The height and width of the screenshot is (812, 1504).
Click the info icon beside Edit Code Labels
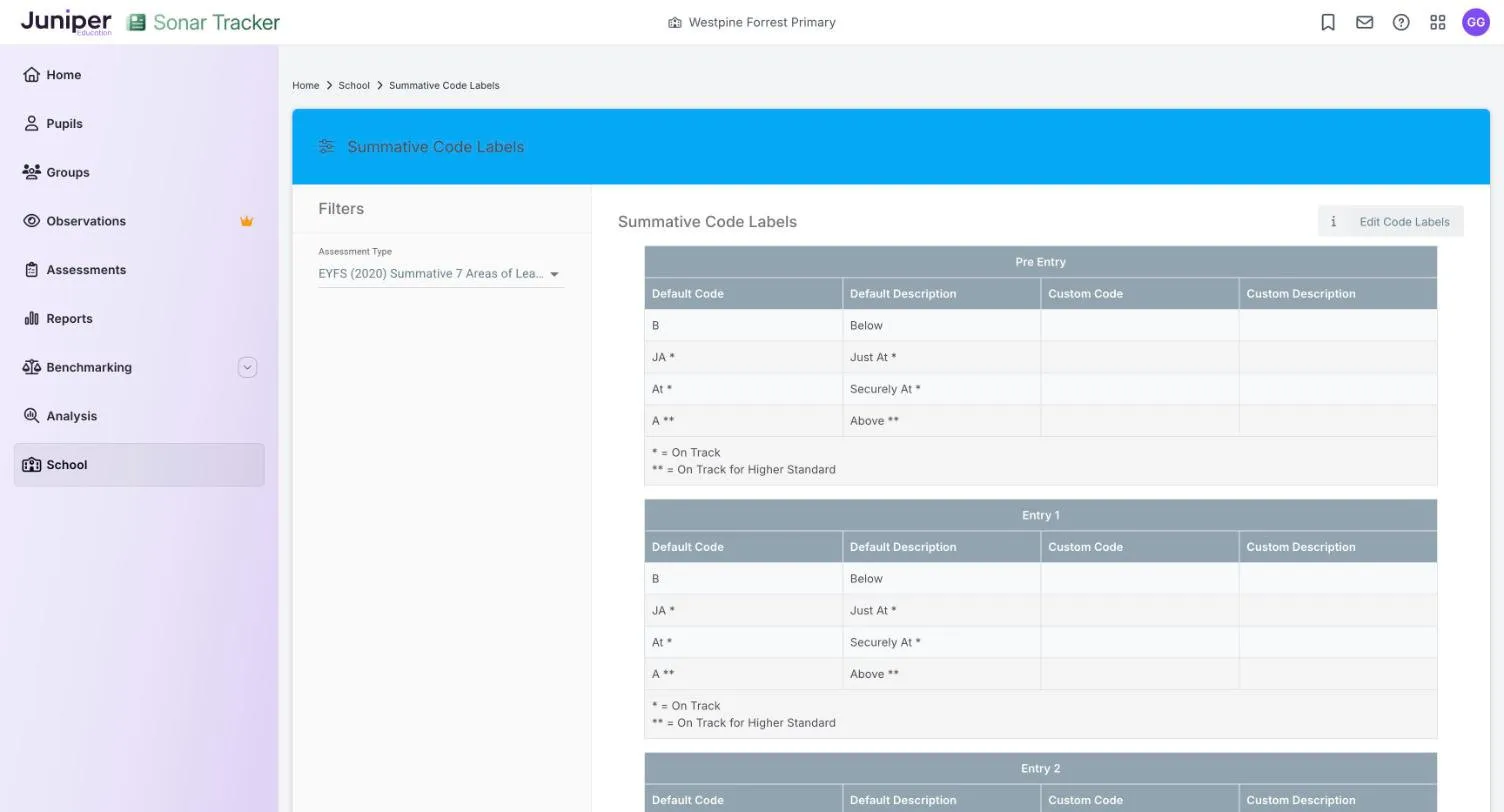[1333, 222]
